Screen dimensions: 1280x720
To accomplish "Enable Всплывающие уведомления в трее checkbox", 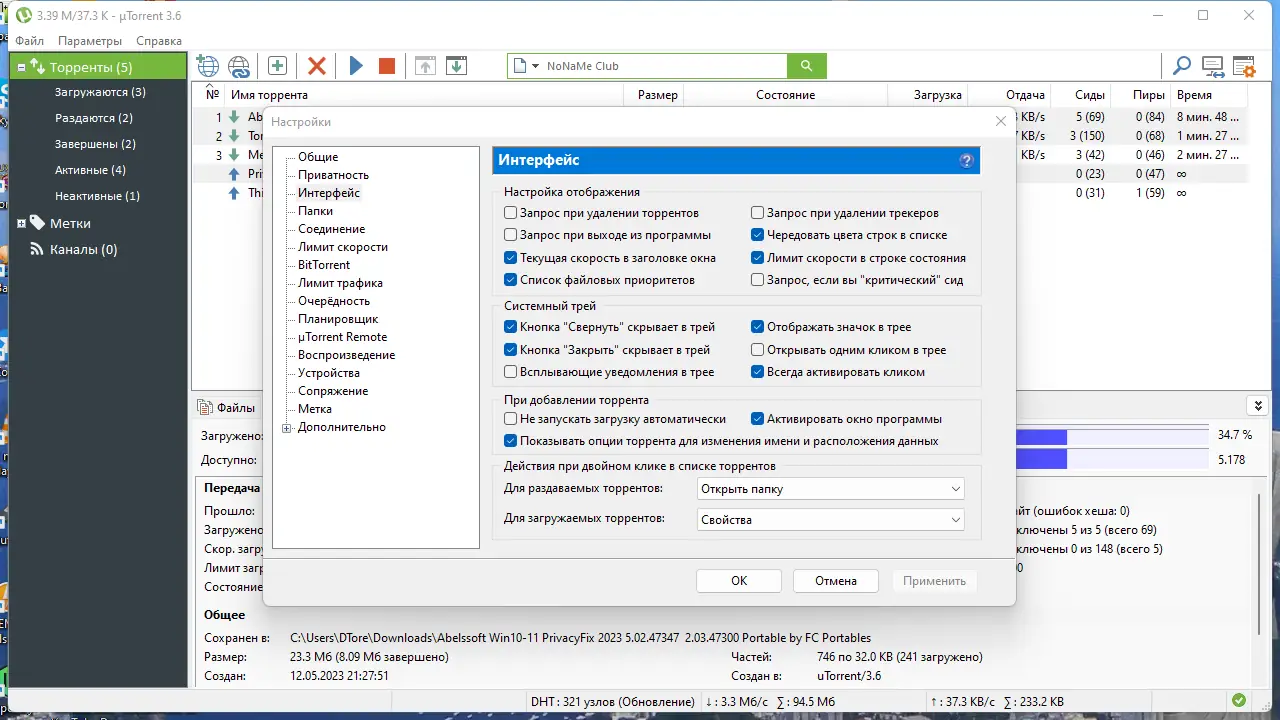I will (511, 372).
